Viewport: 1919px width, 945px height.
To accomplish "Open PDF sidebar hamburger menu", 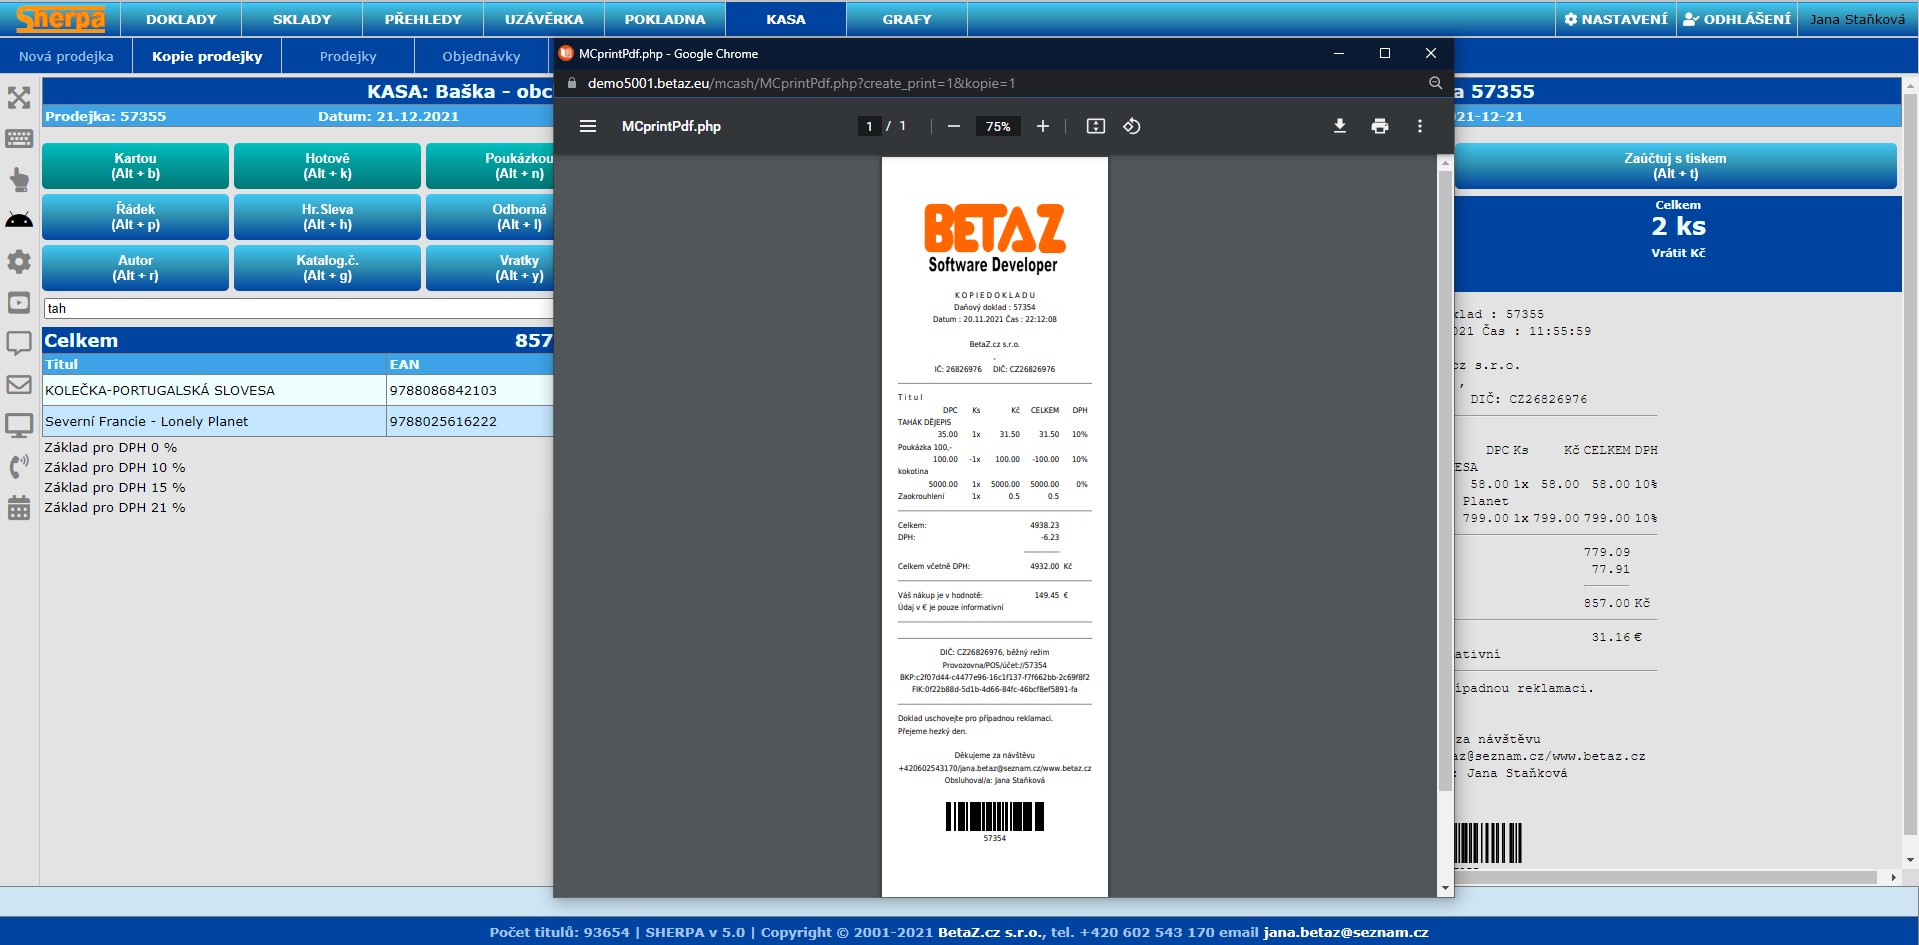I will [588, 126].
